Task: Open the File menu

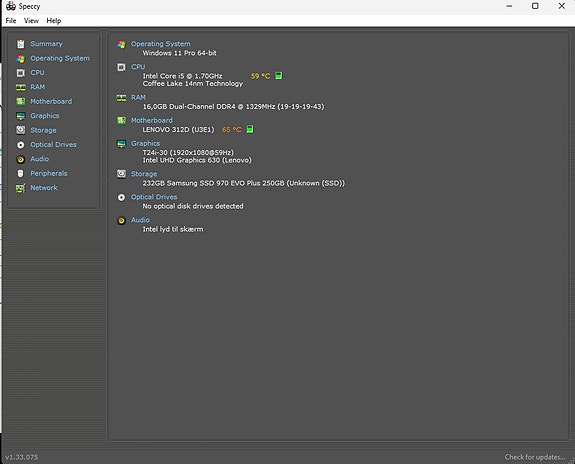Action: tap(11, 21)
